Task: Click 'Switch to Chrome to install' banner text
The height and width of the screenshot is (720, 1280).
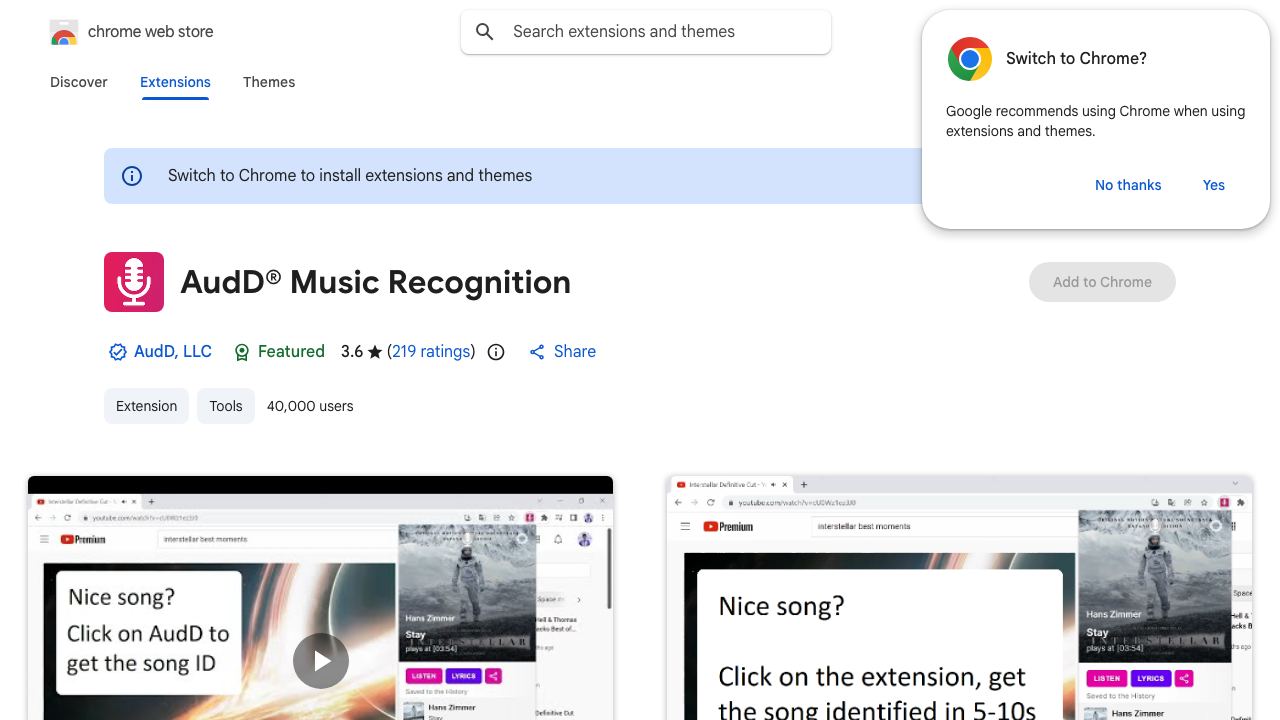Action: point(350,176)
